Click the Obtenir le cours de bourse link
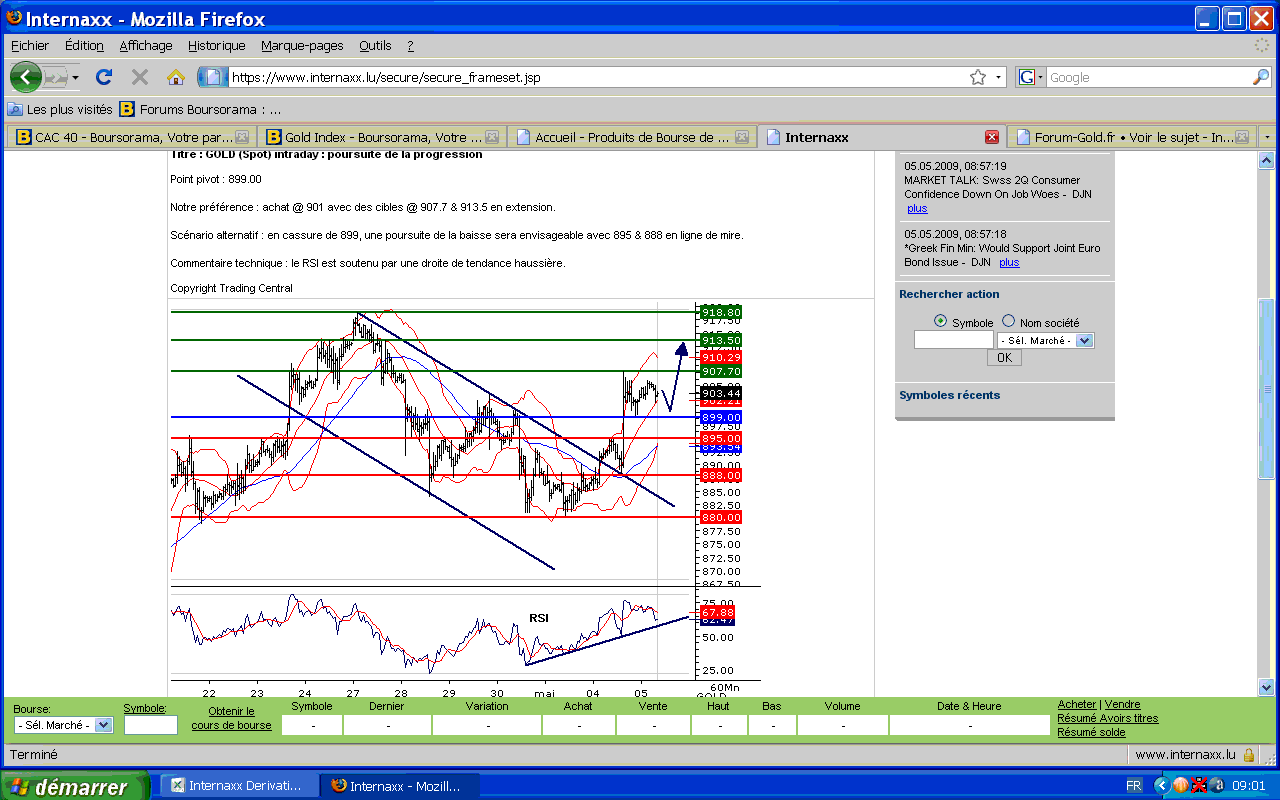Image resolution: width=1280 pixels, height=800 pixels. (x=231, y=718)
